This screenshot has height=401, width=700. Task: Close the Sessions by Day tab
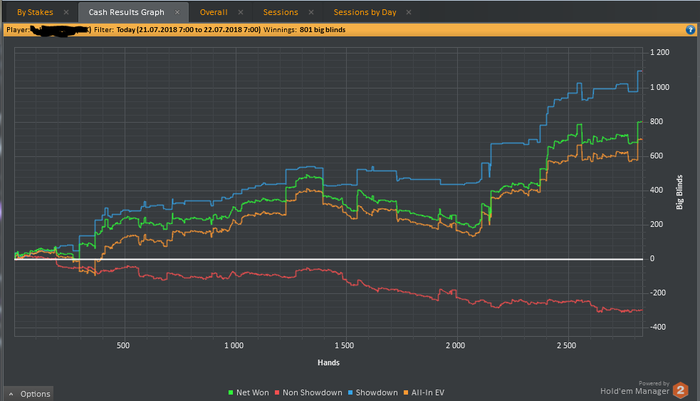click(x=408, y=12)
